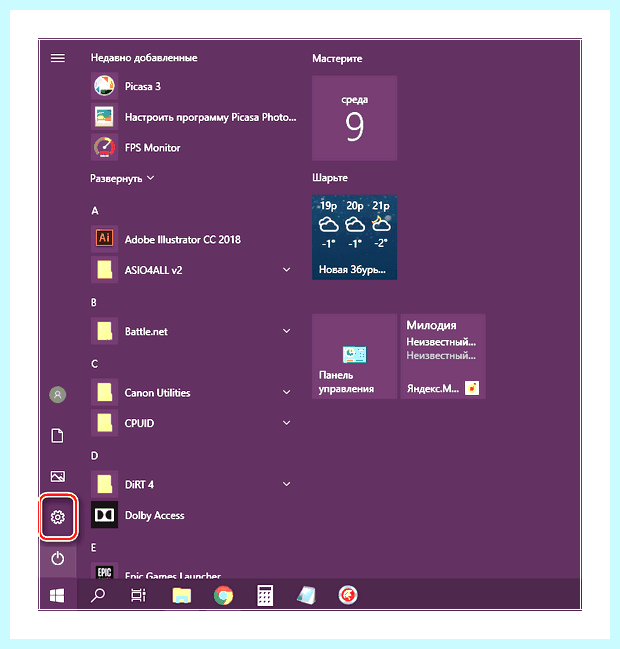Open the CPUID folder icon

coord(104,423)
